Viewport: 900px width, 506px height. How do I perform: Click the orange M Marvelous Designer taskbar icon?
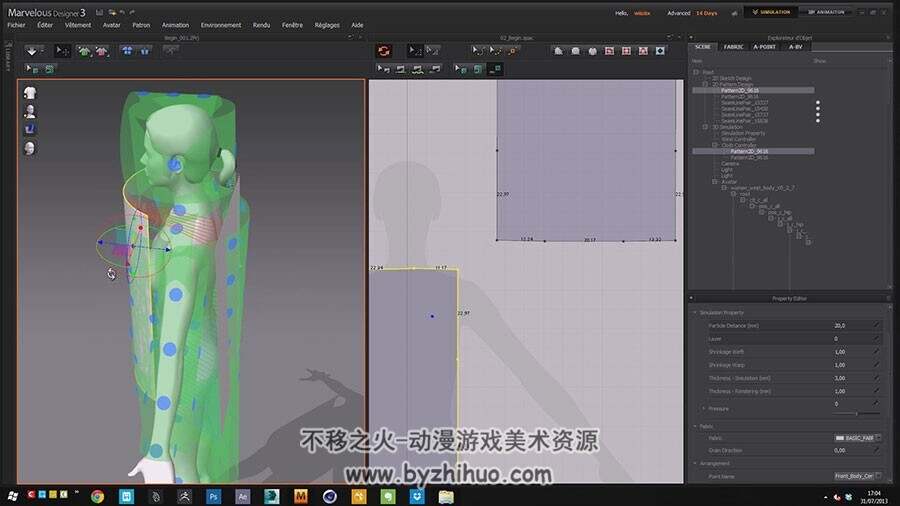301,496
